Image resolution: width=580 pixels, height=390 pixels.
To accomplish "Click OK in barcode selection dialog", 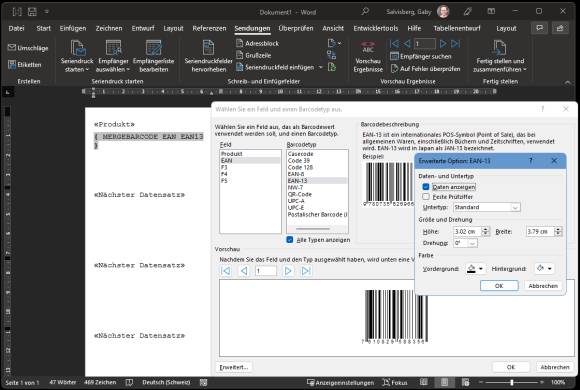I will pos(511,367).
